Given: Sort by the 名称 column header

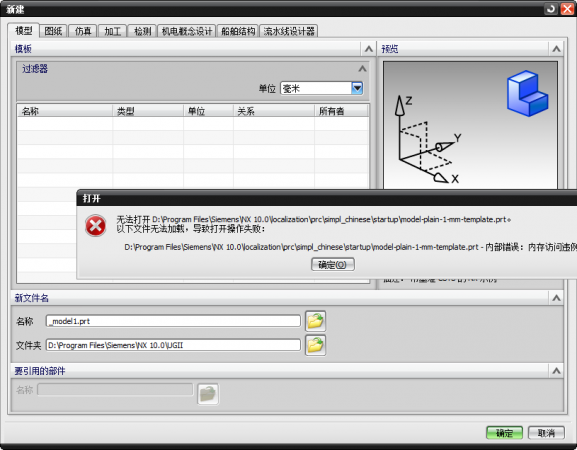Looking at the screenshot, I should pos(65,111).
